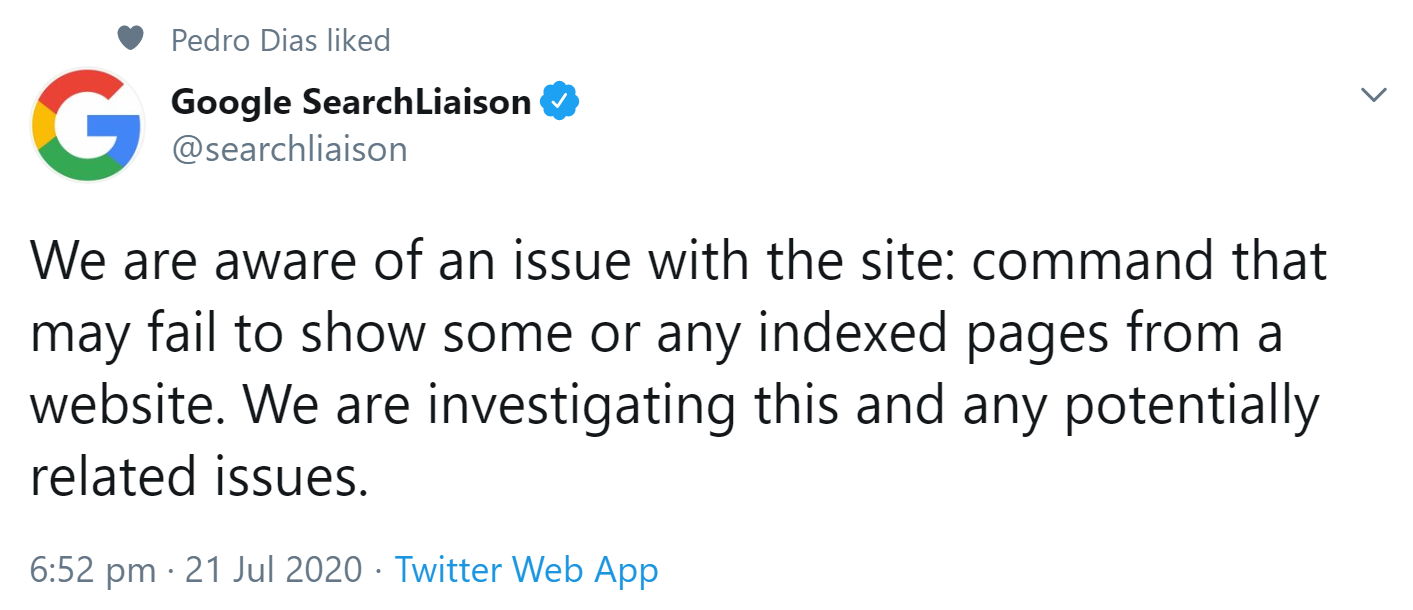Viewport: 1413px width, 610px height.
Task: Click the downward arrow on the tweet
Action: point(1374,94)
